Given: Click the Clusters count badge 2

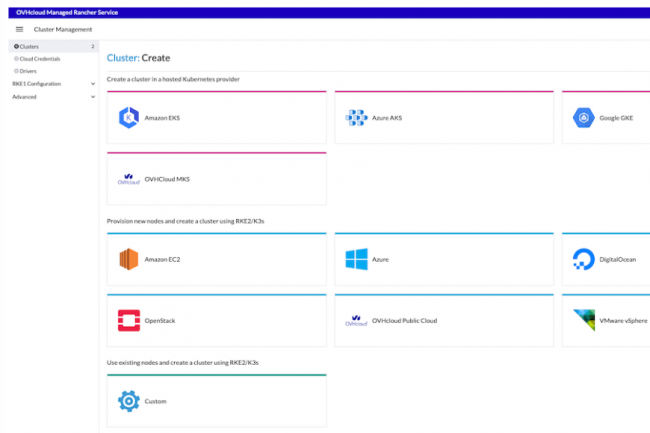Looking at the screenshot, I should [93, 46].
